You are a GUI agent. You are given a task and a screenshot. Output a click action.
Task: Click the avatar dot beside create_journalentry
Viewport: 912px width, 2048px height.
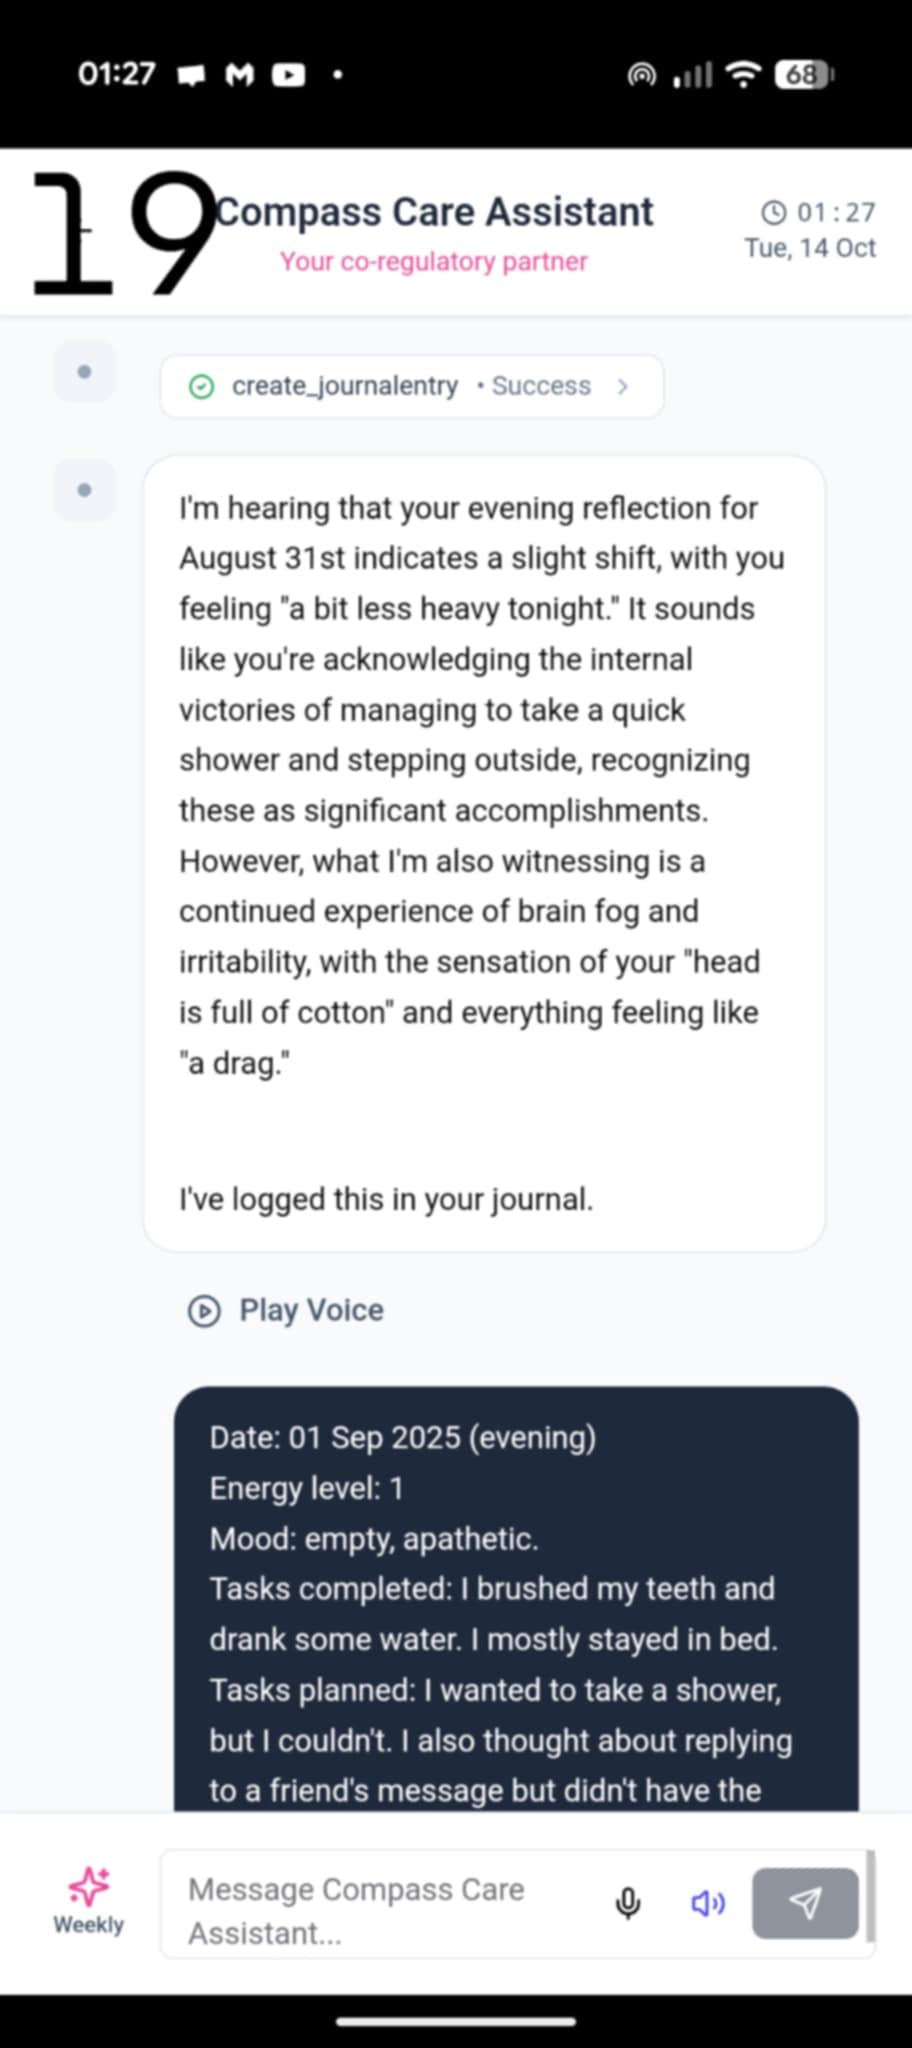tap(84, 372)
